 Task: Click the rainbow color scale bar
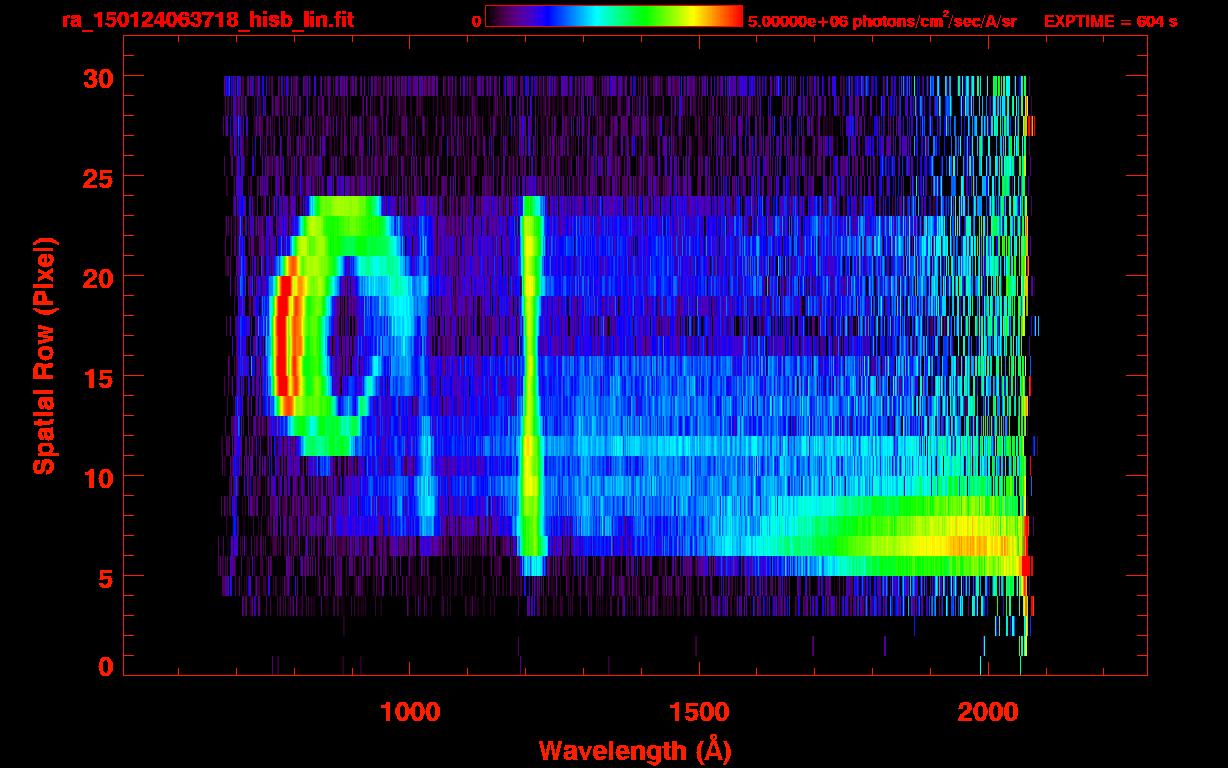614,16
